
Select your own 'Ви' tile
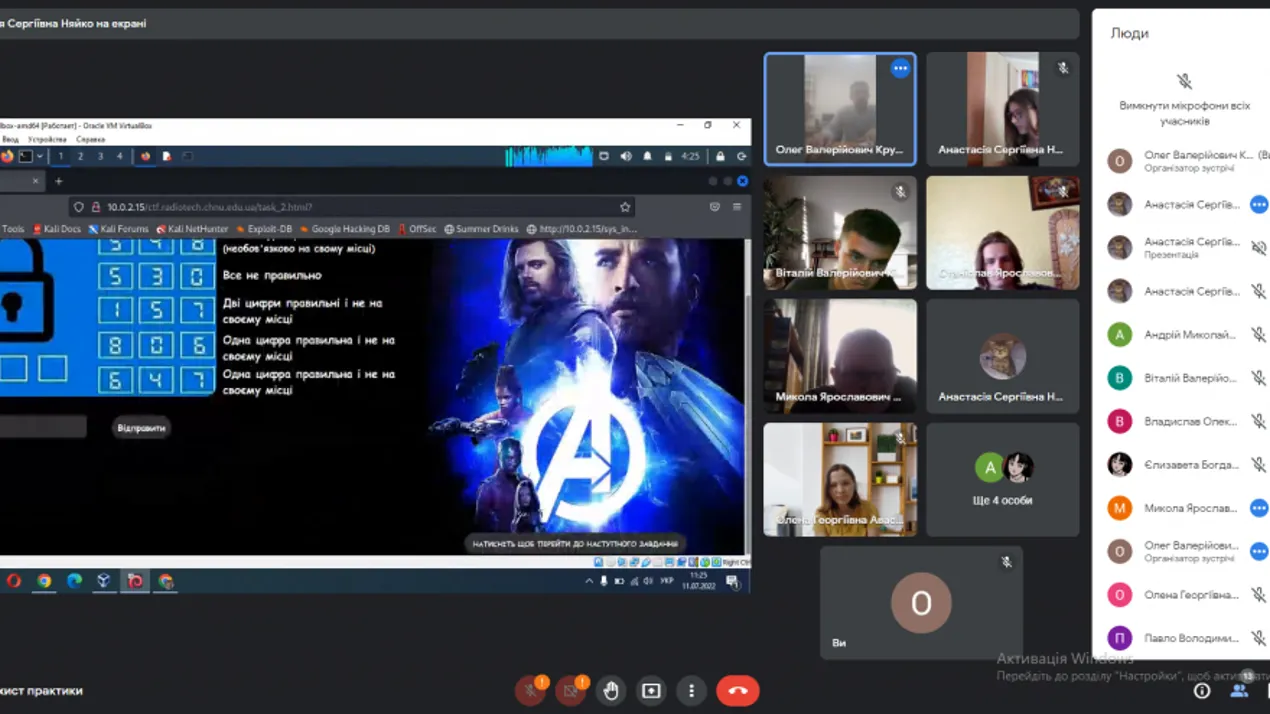tap(921, 603)
